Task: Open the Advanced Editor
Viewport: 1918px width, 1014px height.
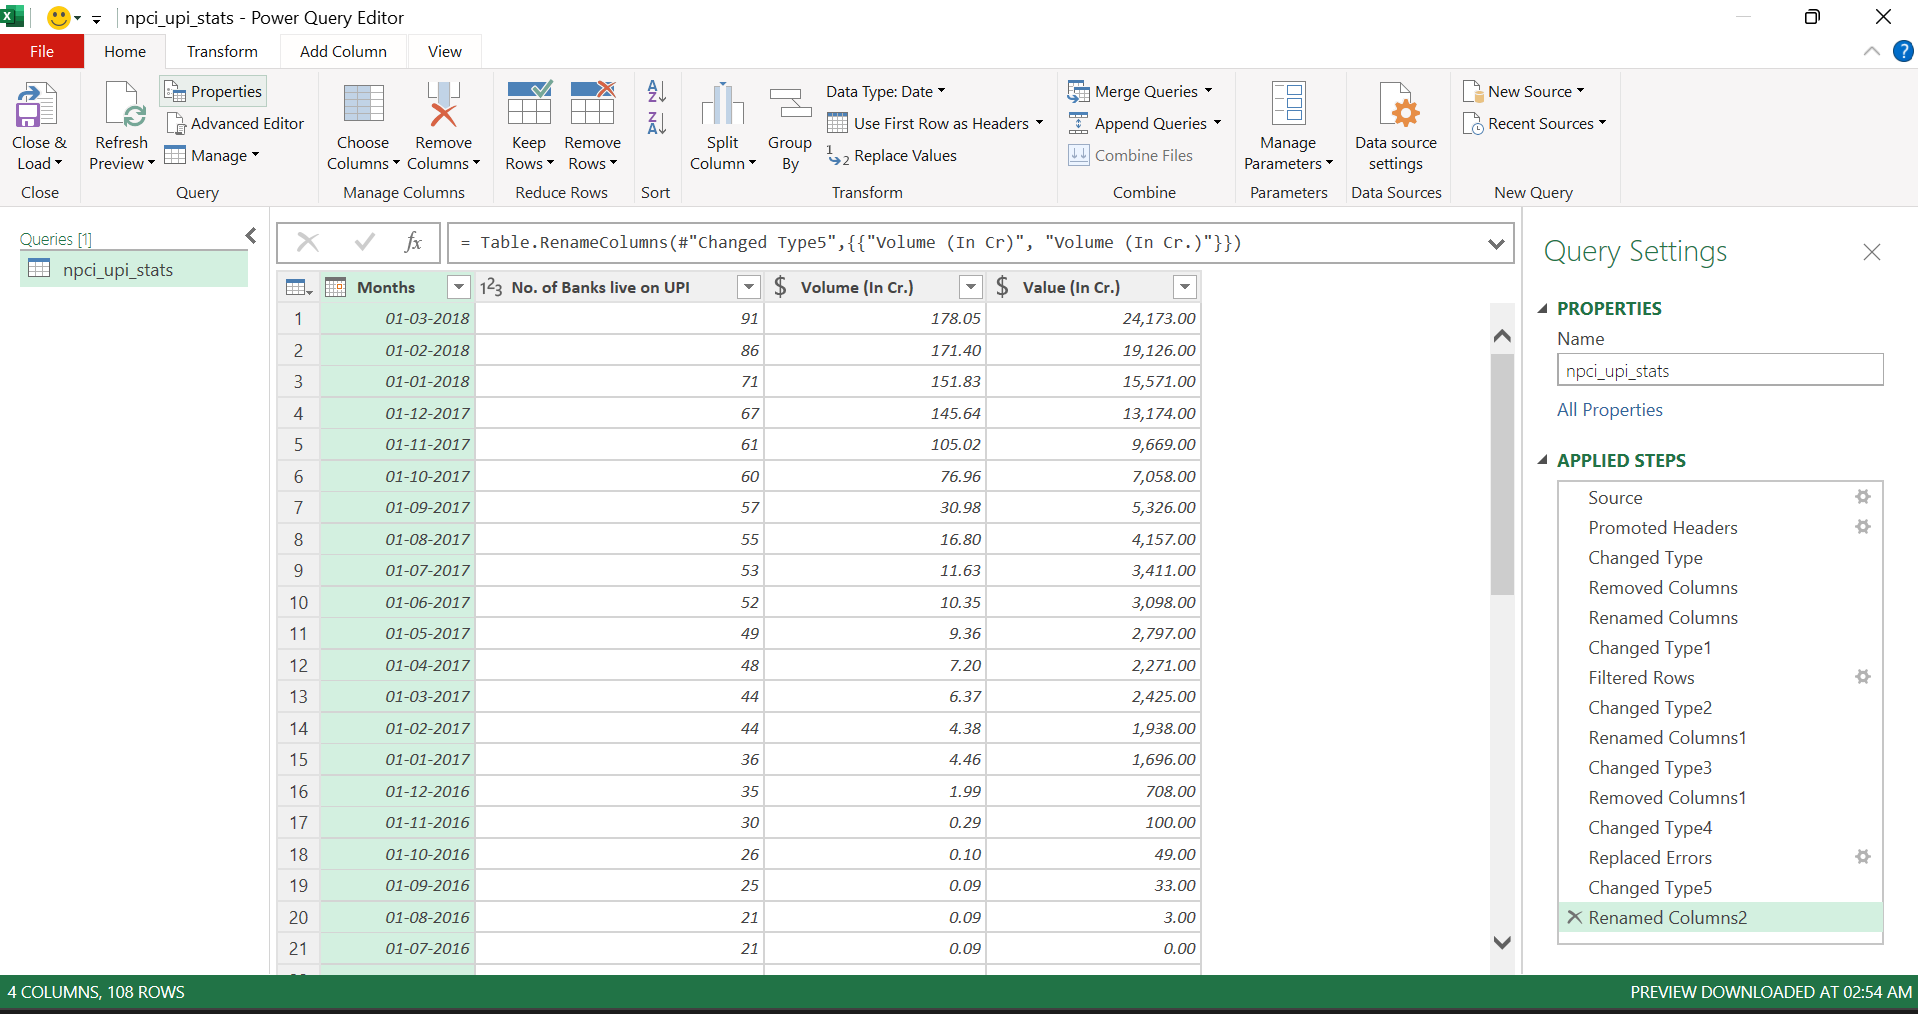Action: (x=235, y=123)
